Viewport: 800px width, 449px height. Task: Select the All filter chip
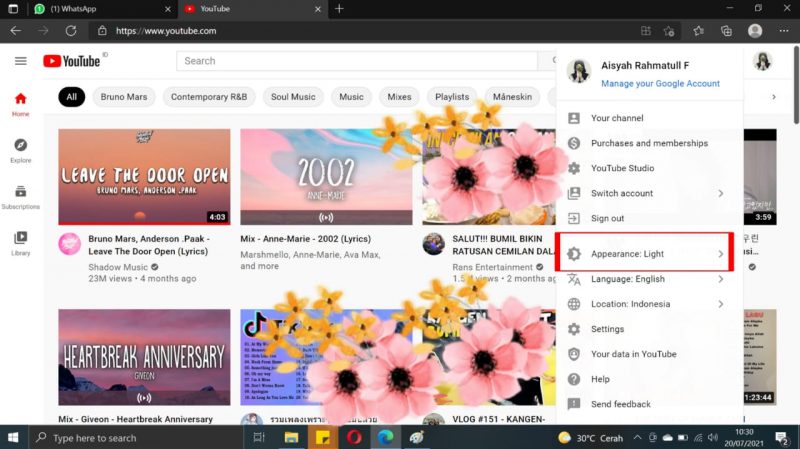pos(71,96)
